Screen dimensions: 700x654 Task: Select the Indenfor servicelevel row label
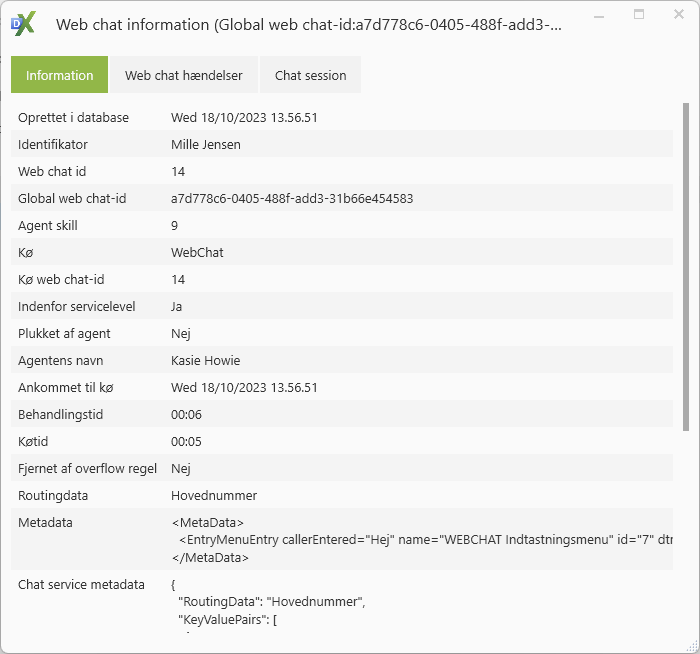[x=77, y=307]
